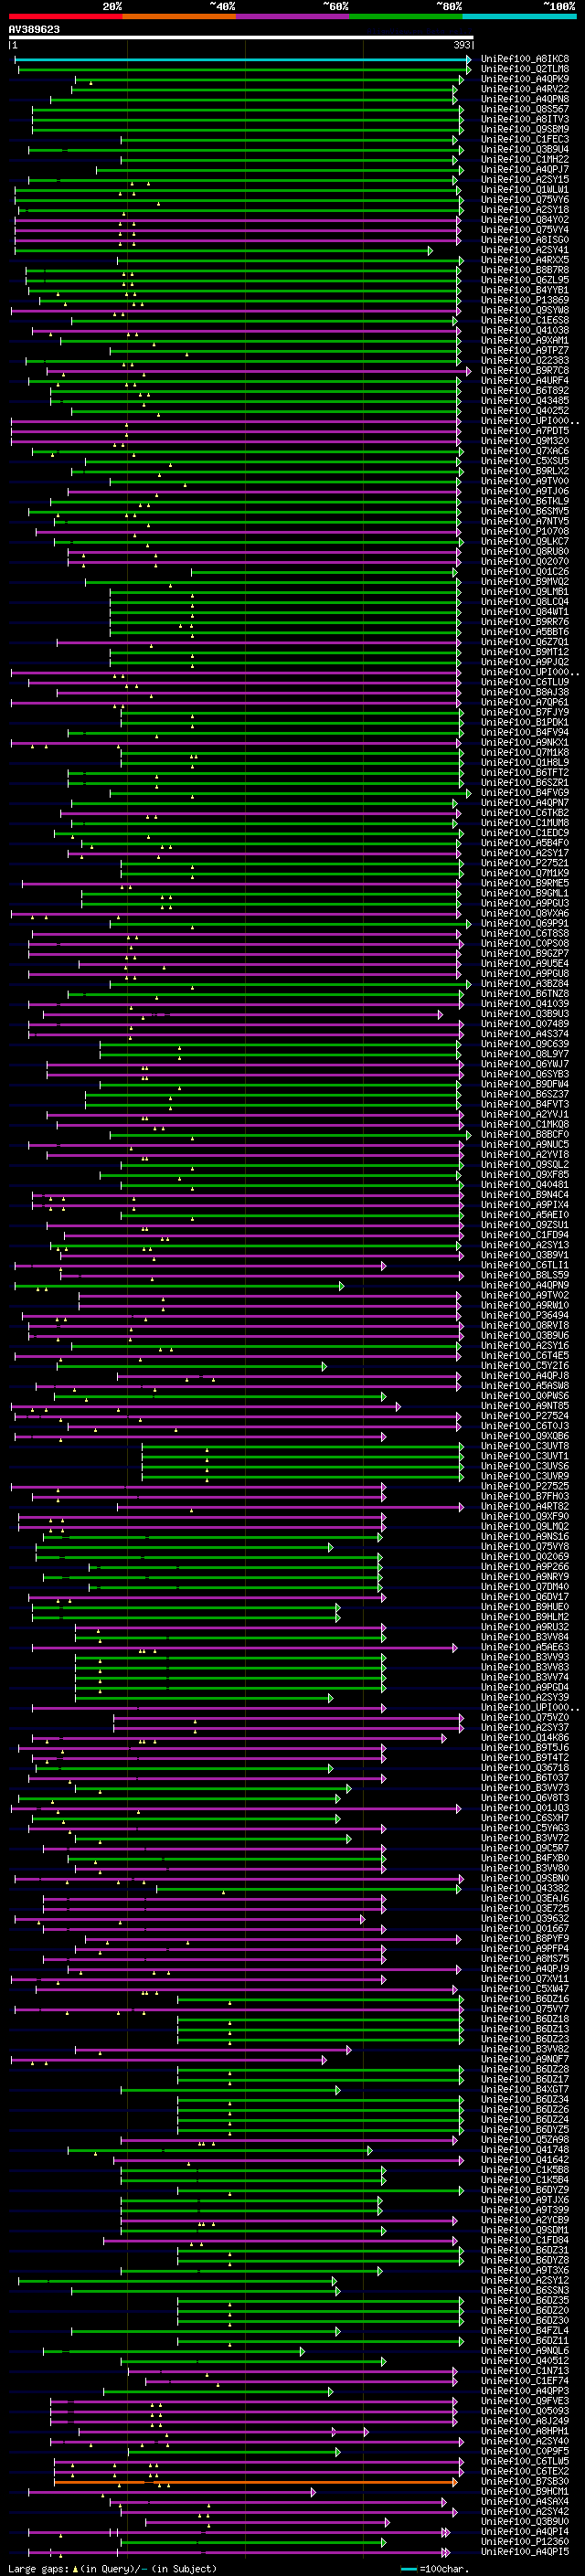The width and height of the screenshot is (585, 2576).
Task: Select label UniRef100_A2SY15
Action: [x=525, y=179]
